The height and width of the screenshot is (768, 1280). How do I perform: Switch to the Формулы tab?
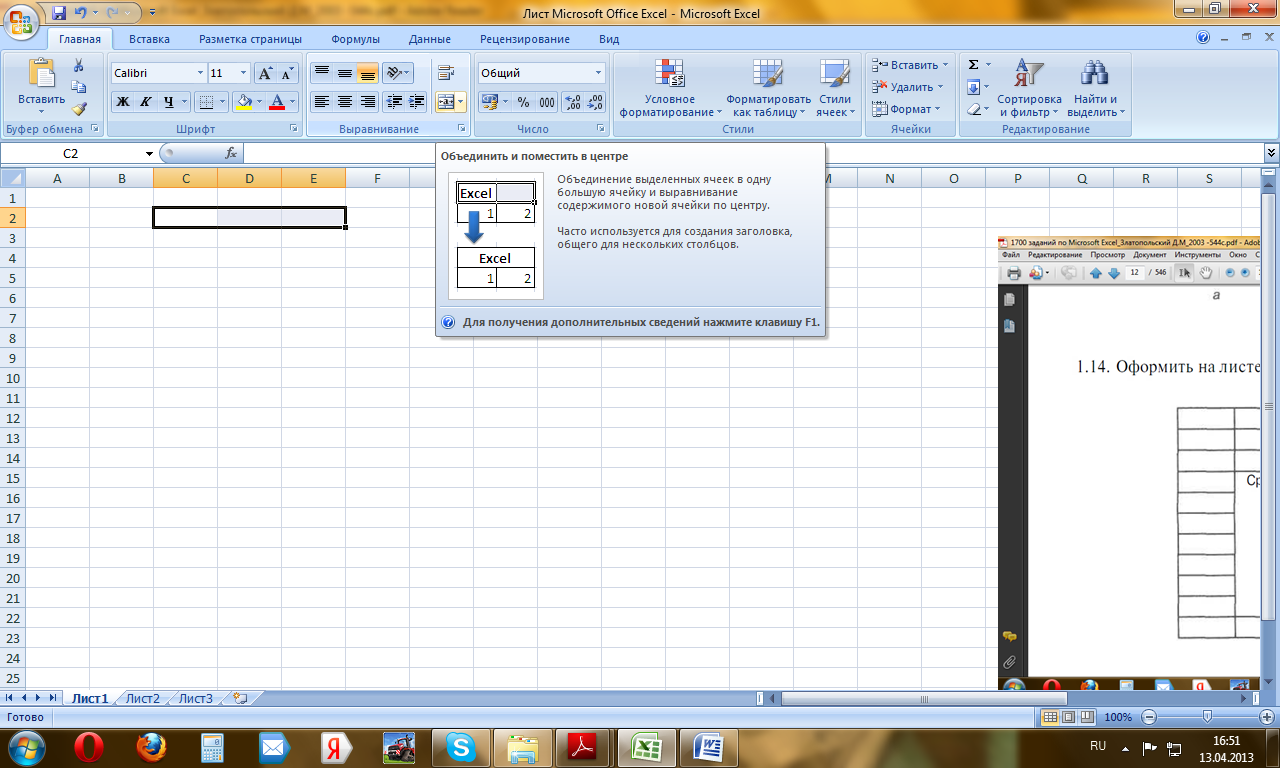pyautogui.click(x=355, y=39)
